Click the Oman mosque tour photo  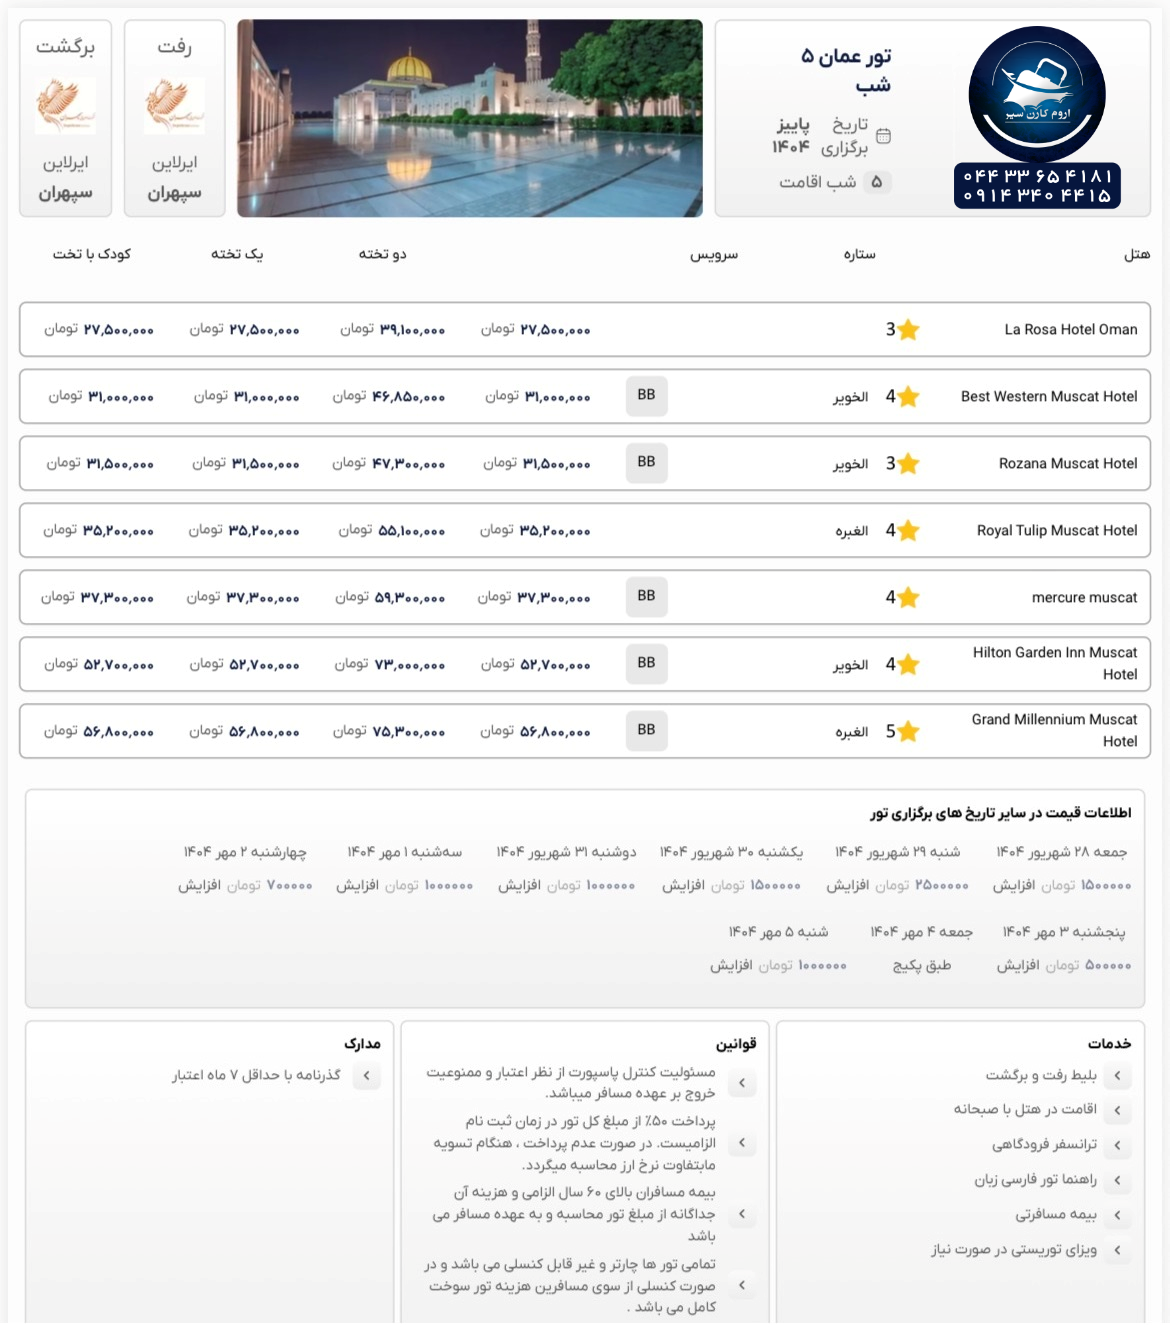[469, 118]
